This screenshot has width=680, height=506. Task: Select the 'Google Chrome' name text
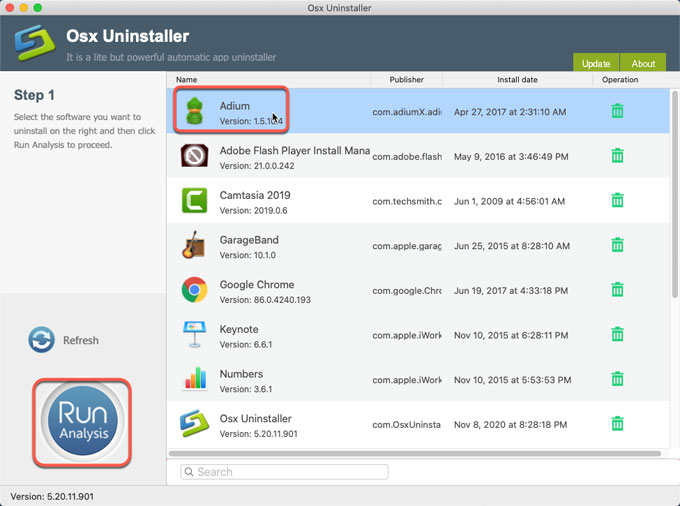[257, 284]
